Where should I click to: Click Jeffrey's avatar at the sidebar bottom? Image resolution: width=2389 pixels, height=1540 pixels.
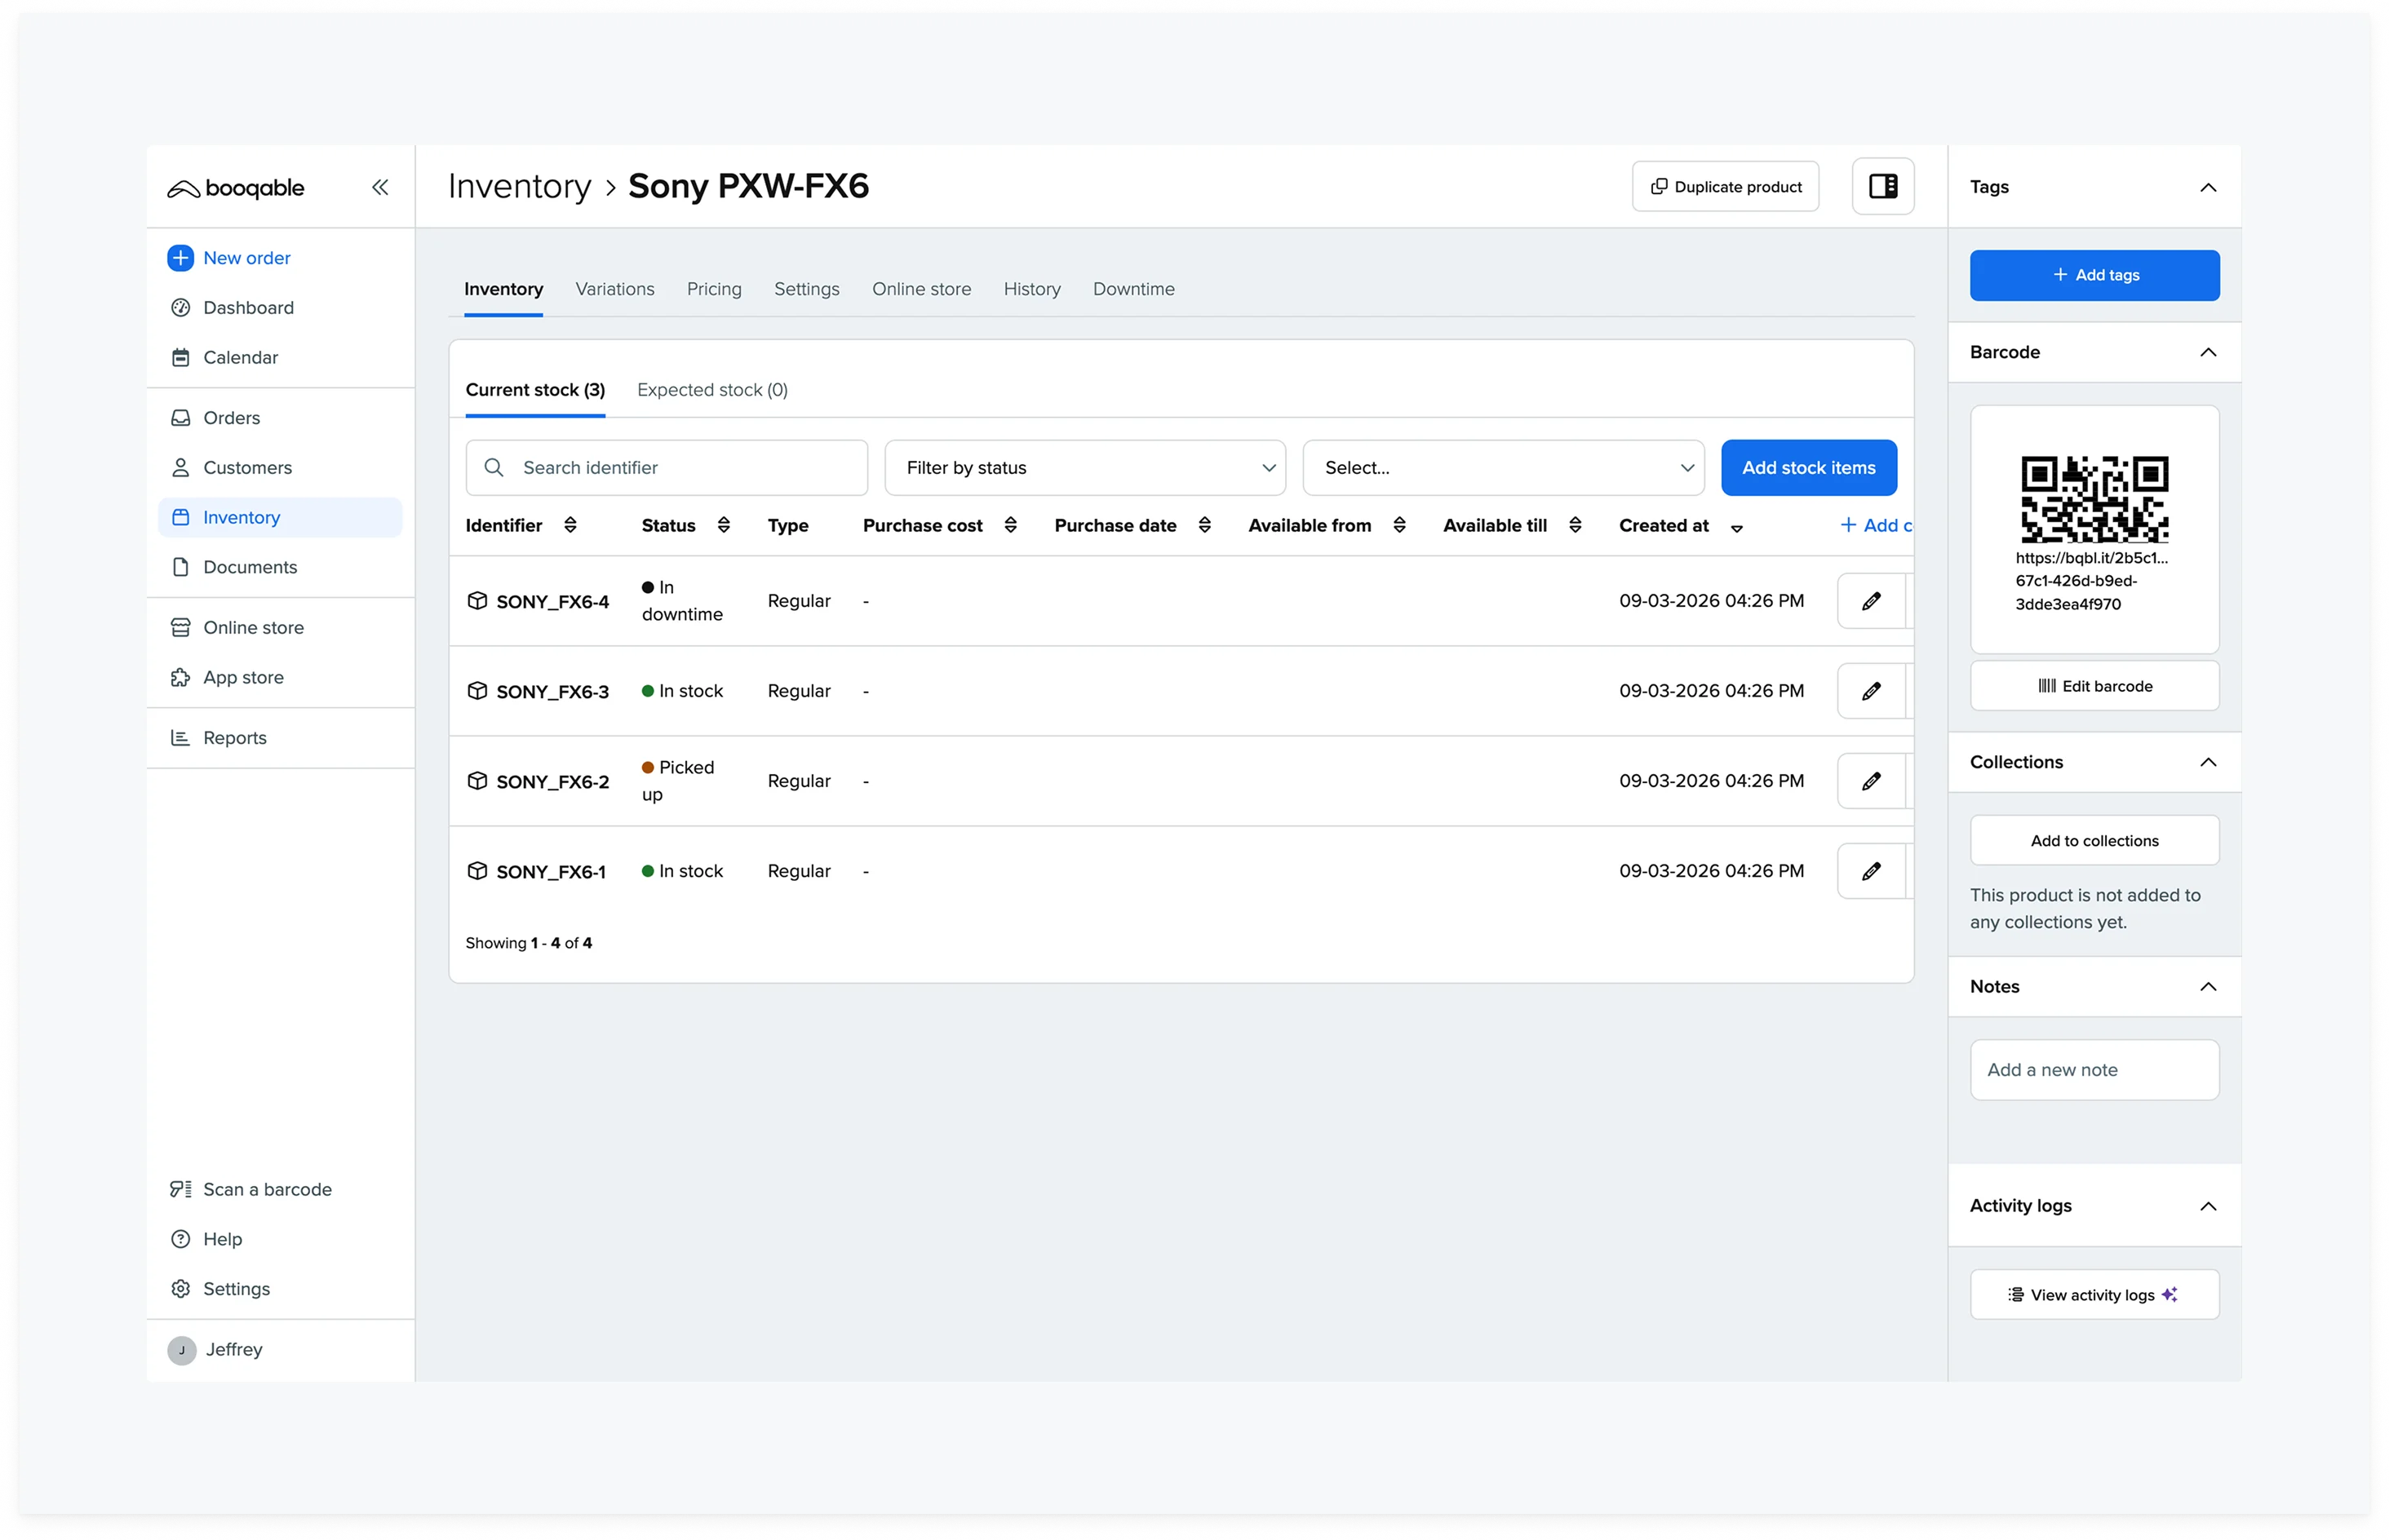181,1349
